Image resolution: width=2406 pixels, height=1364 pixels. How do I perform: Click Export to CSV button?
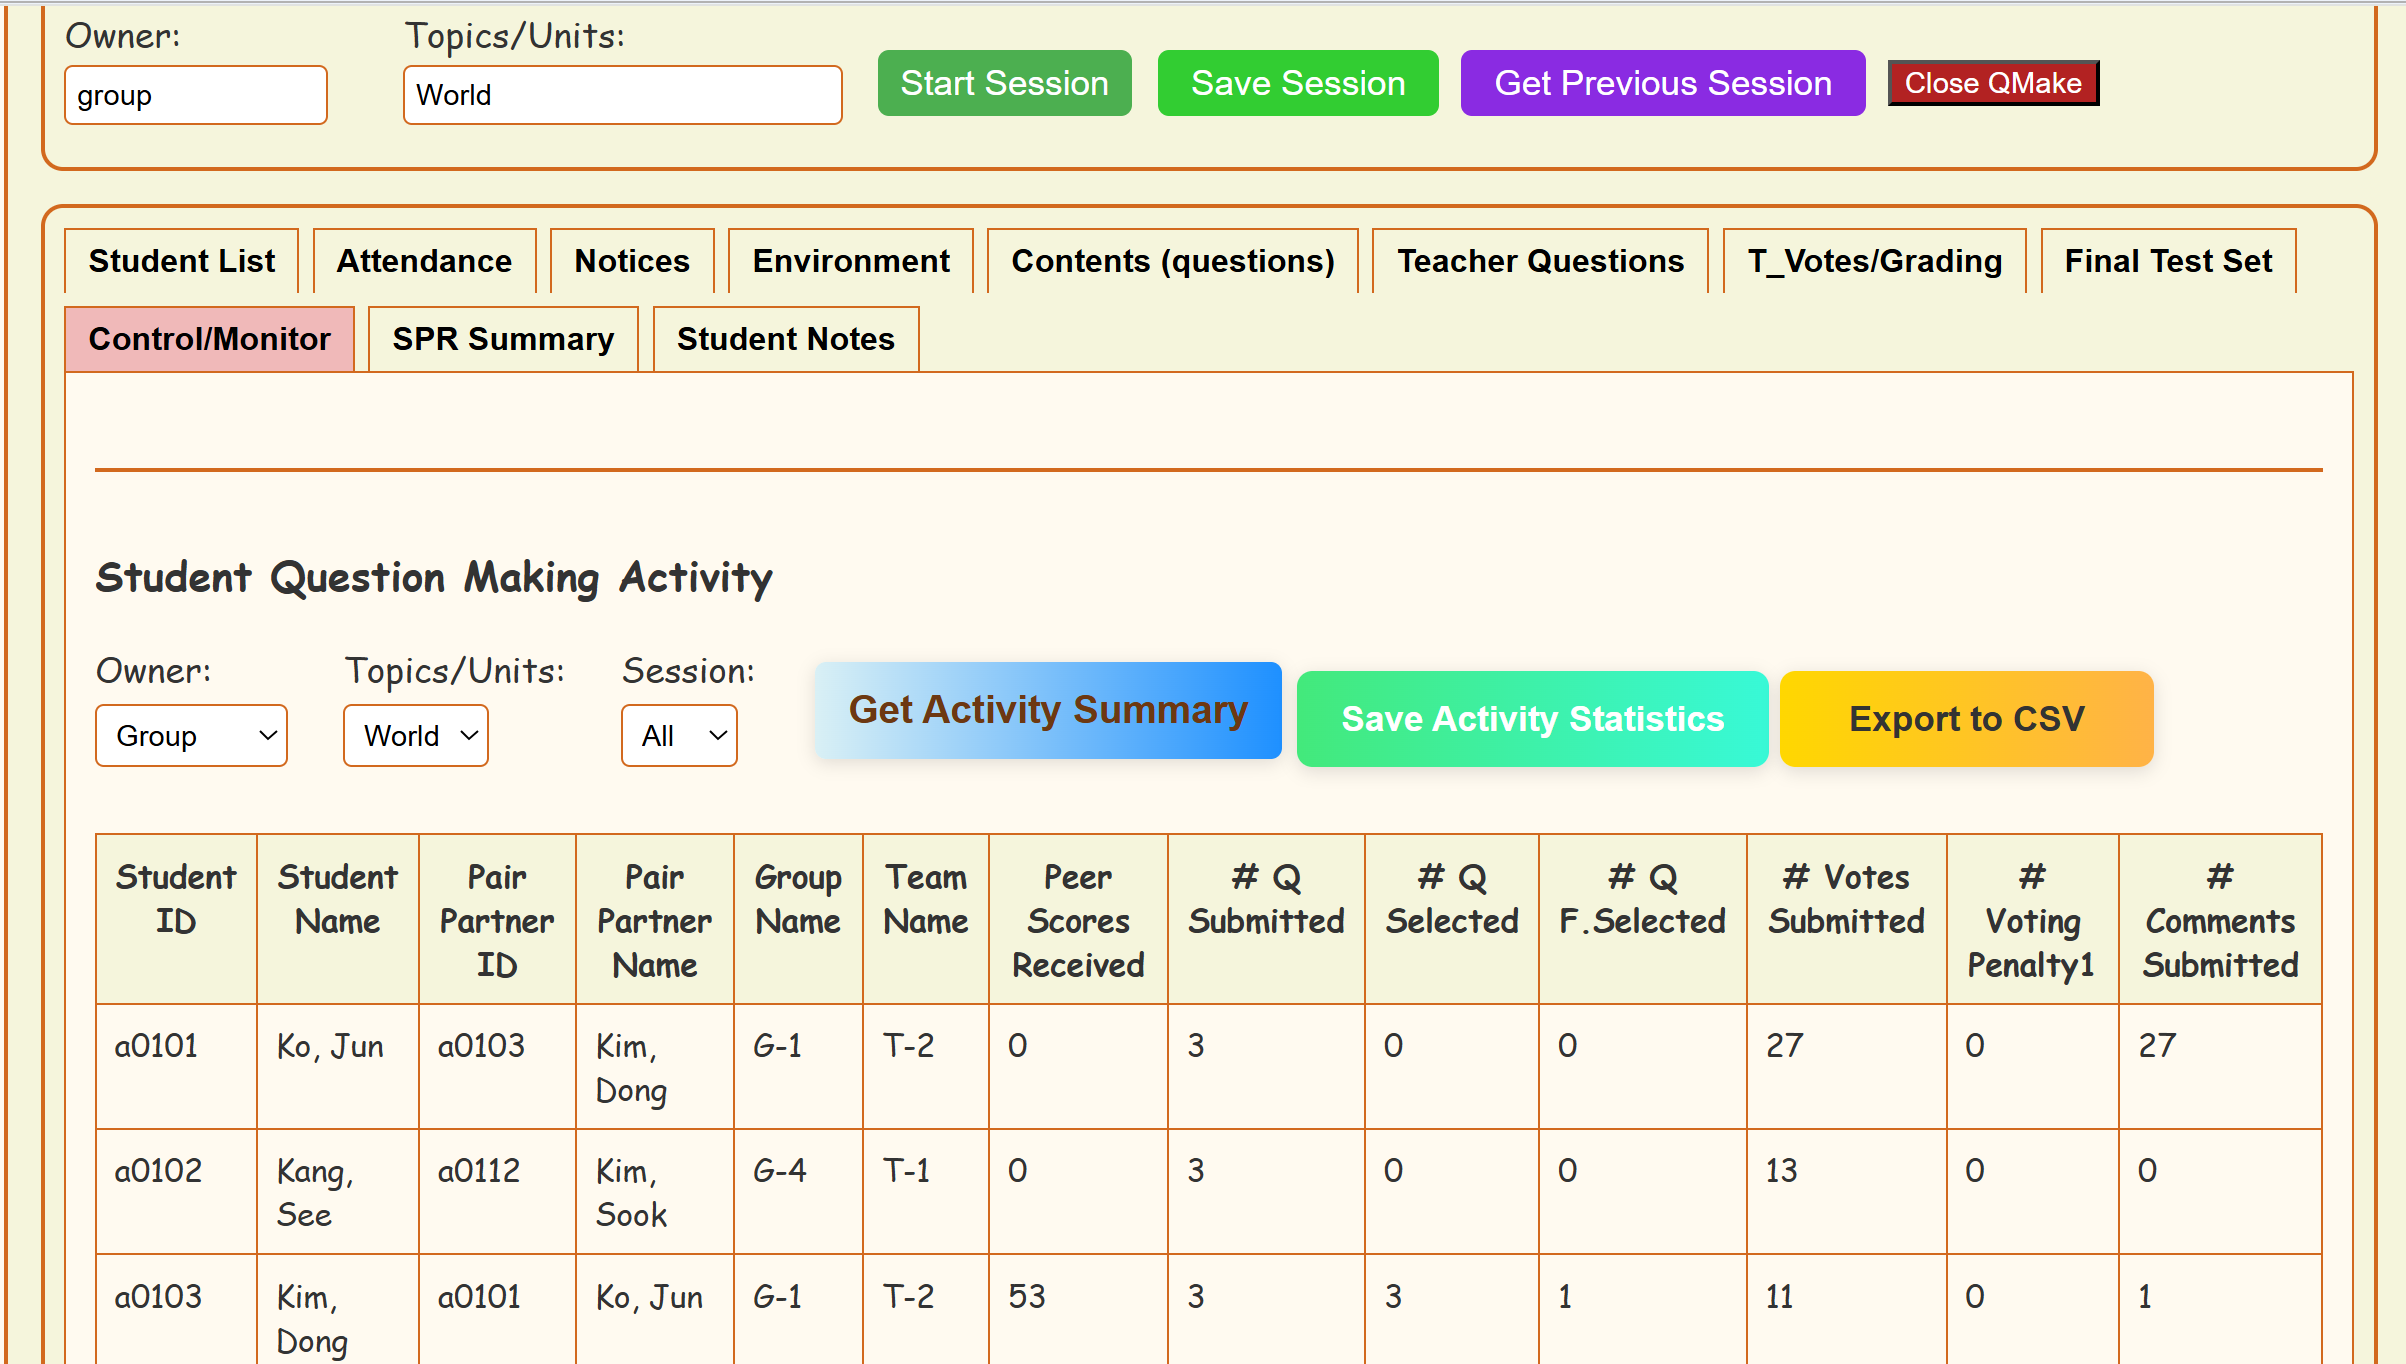coord(1966,719)
